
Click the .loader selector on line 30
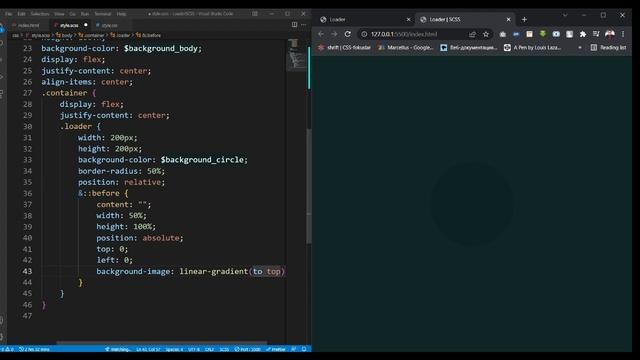pyautogui.click(x=76, y=127)
